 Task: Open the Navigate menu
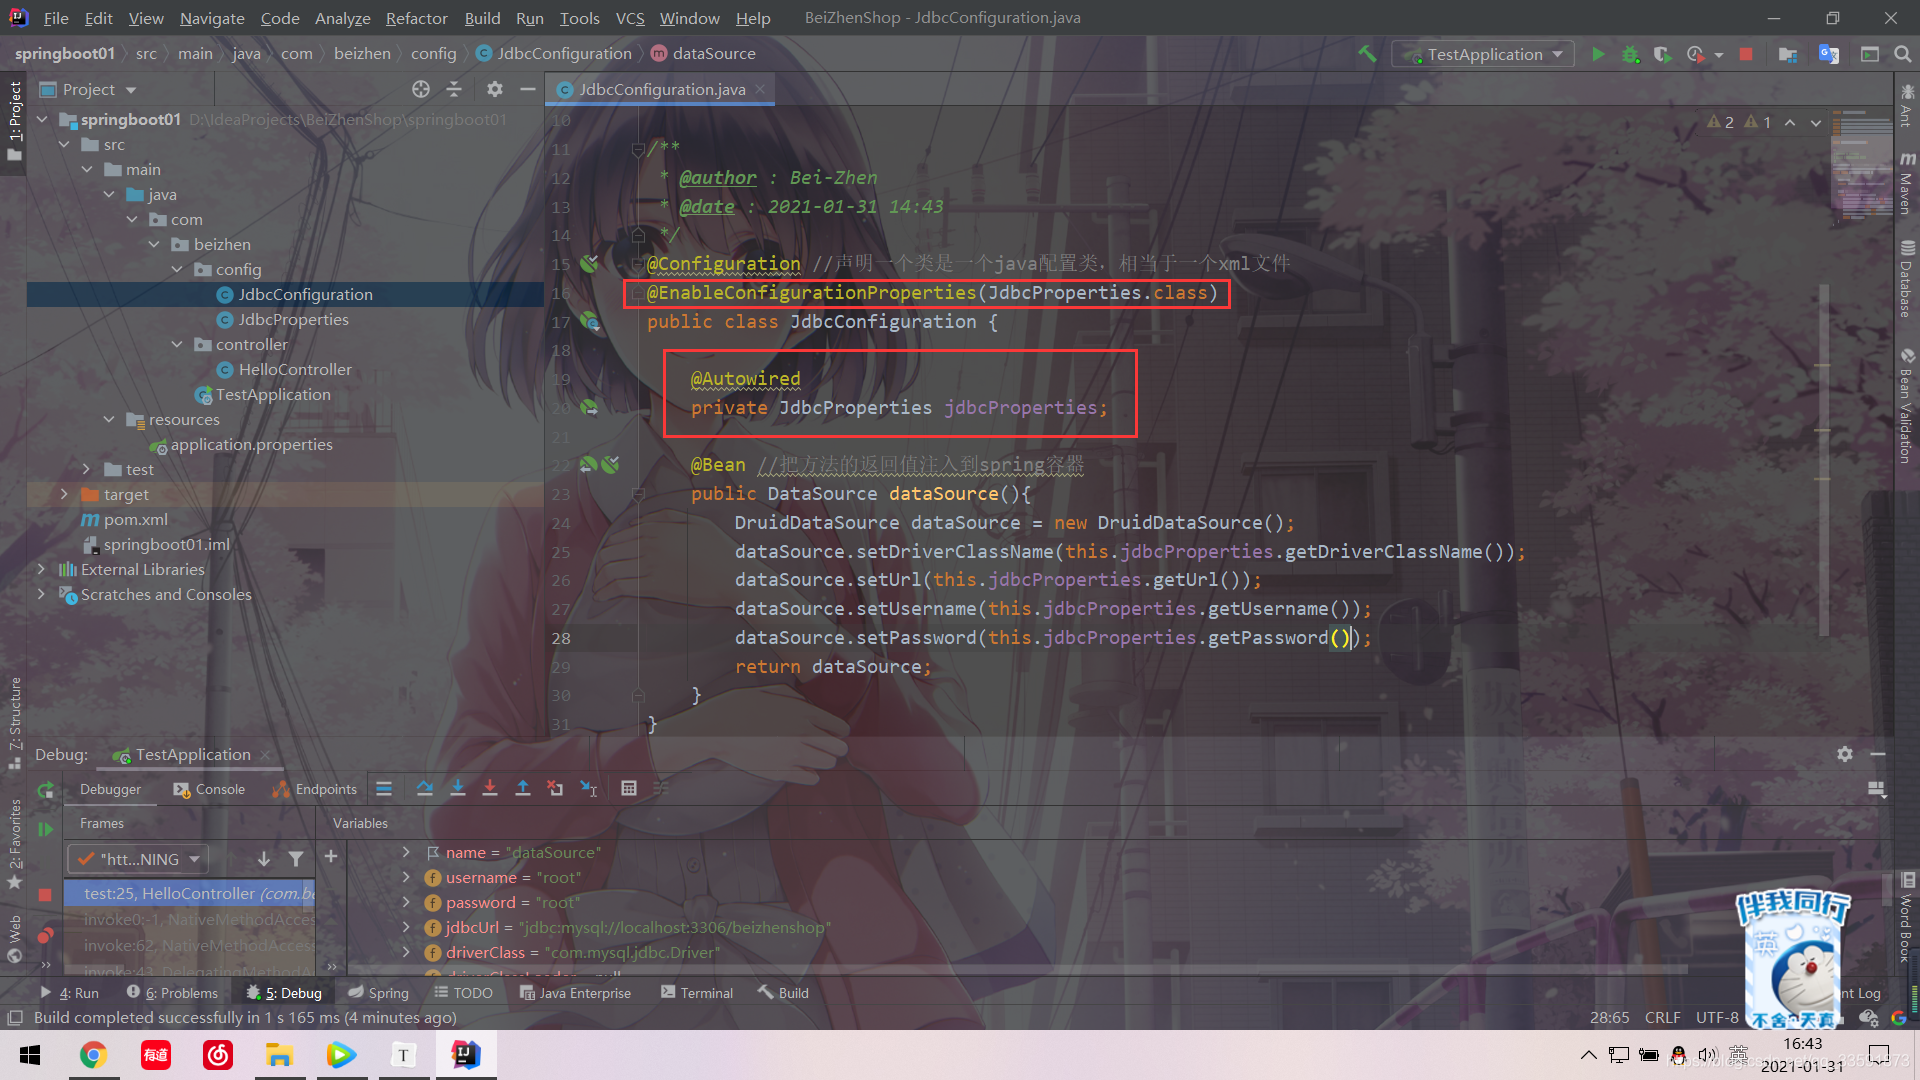[212, 18]
